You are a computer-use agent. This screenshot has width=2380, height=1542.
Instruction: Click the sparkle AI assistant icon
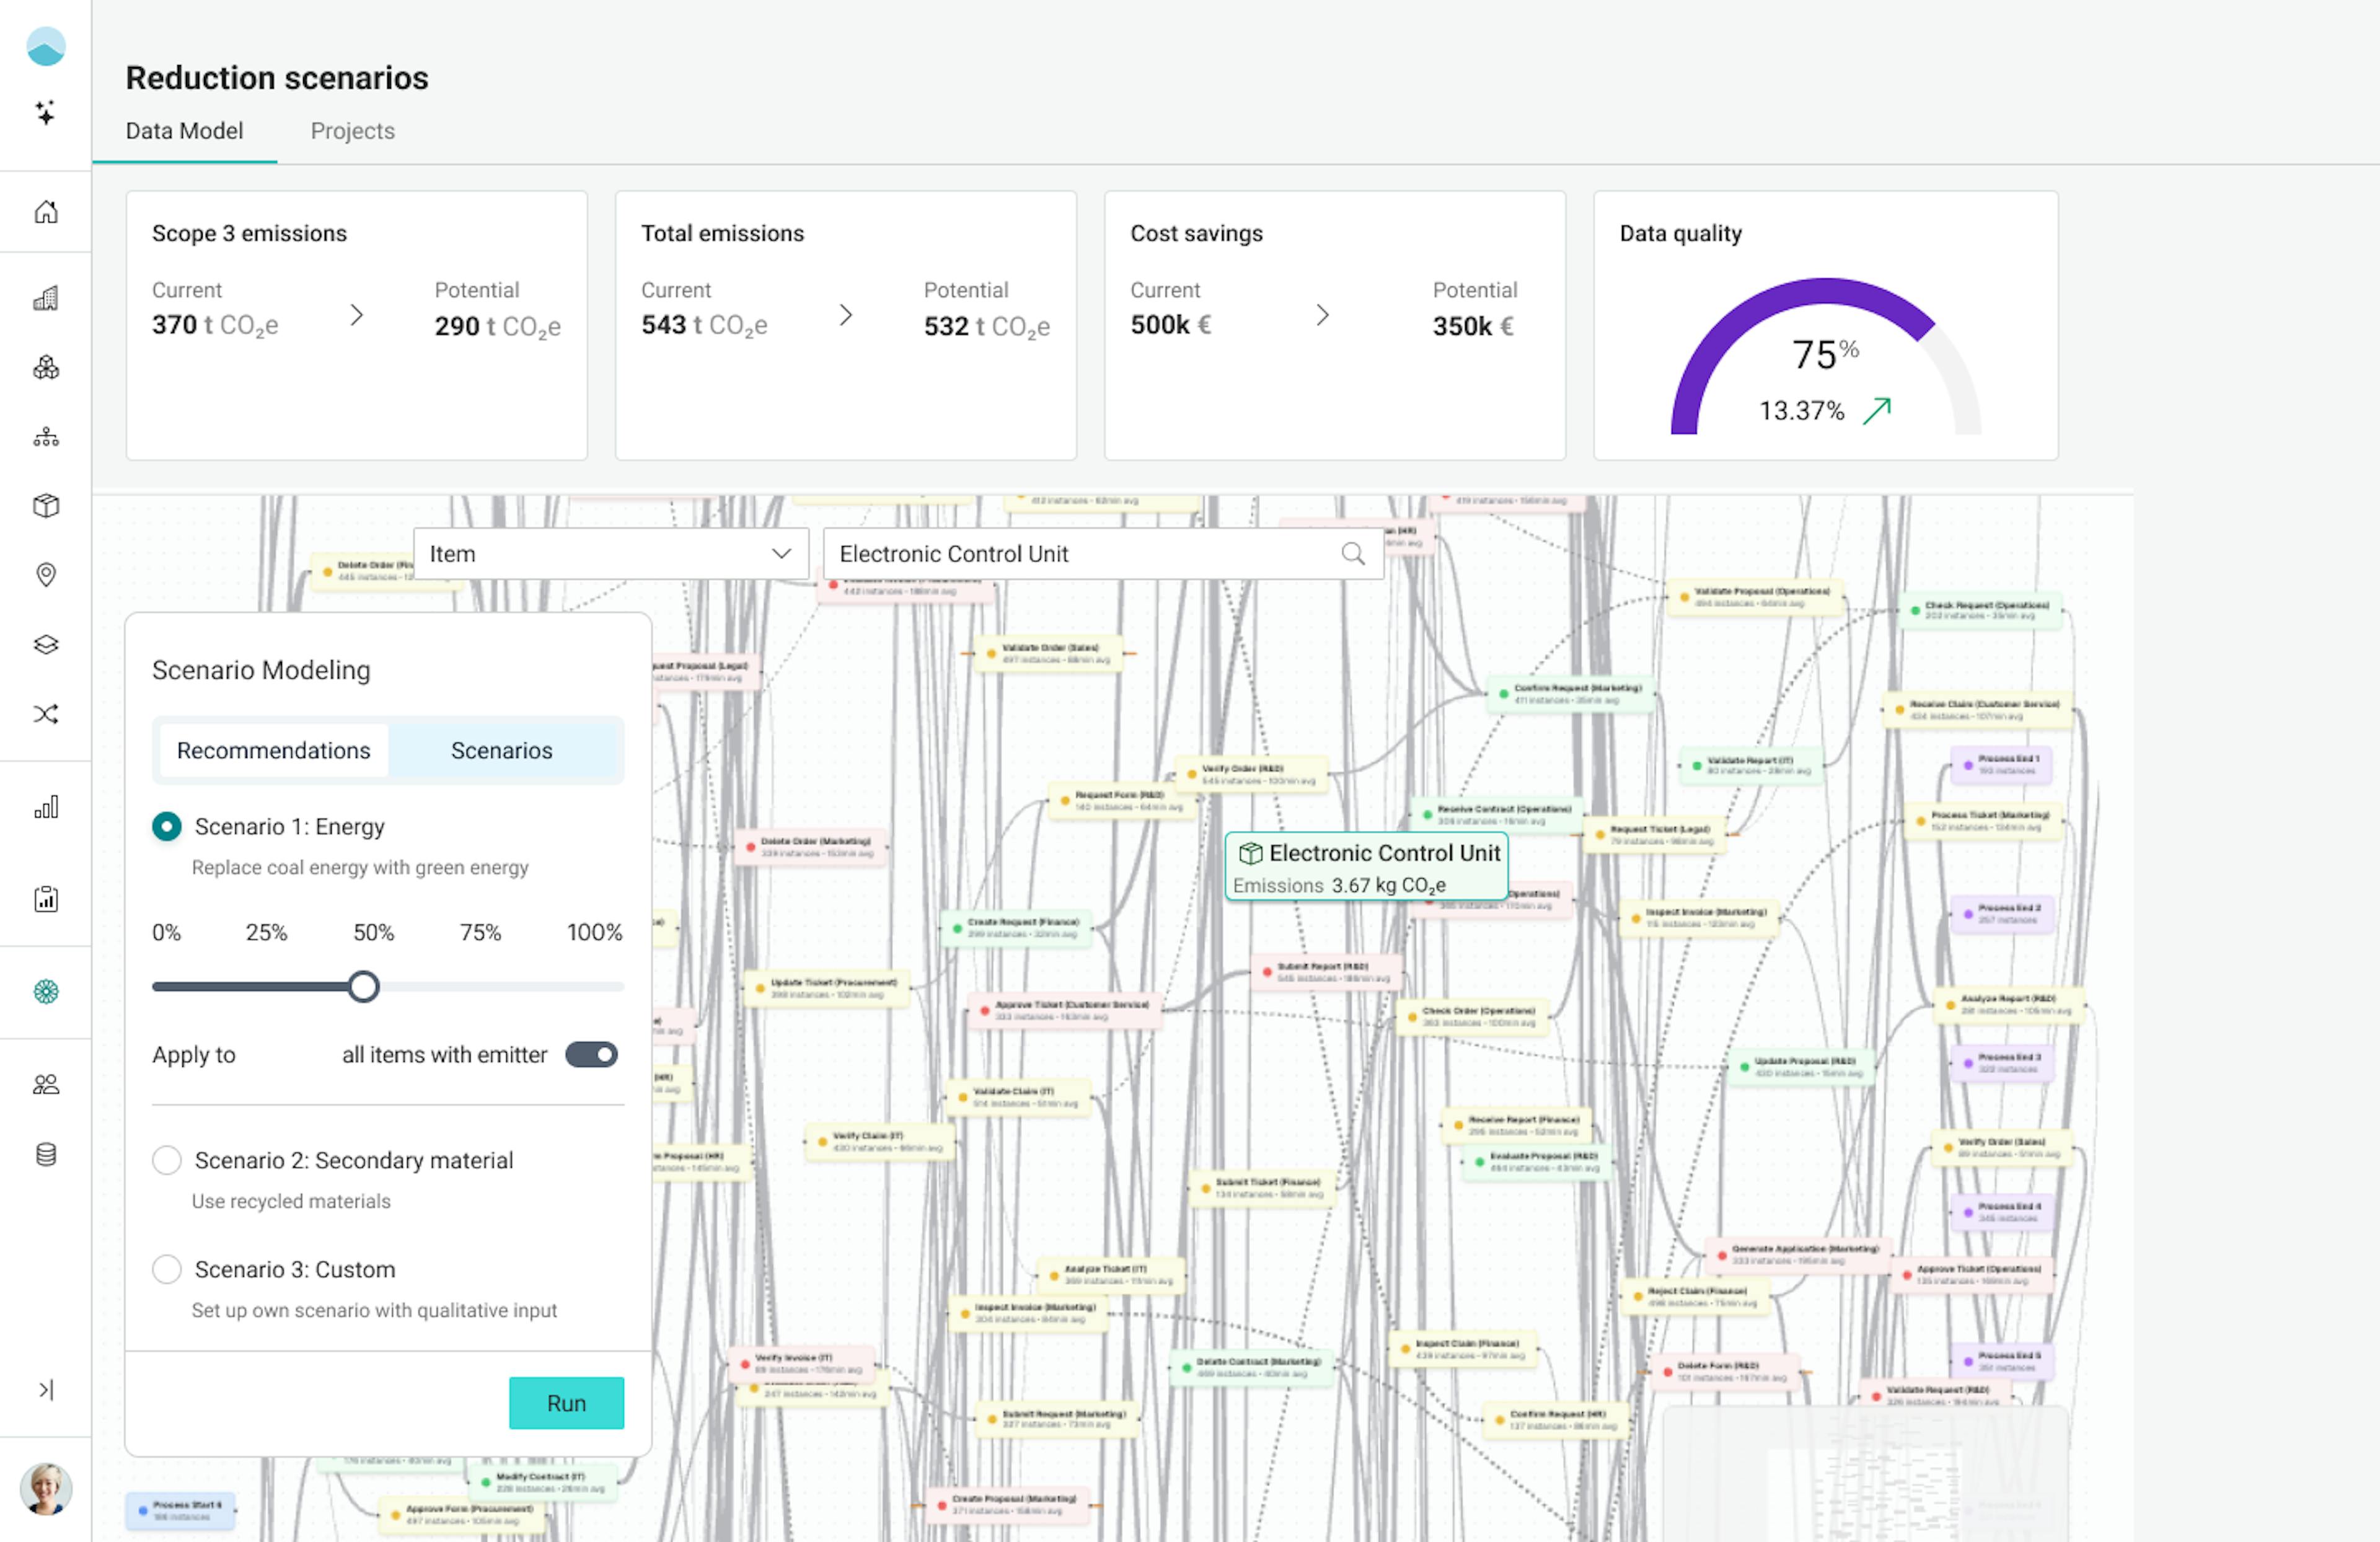click(x=45, y=112)
